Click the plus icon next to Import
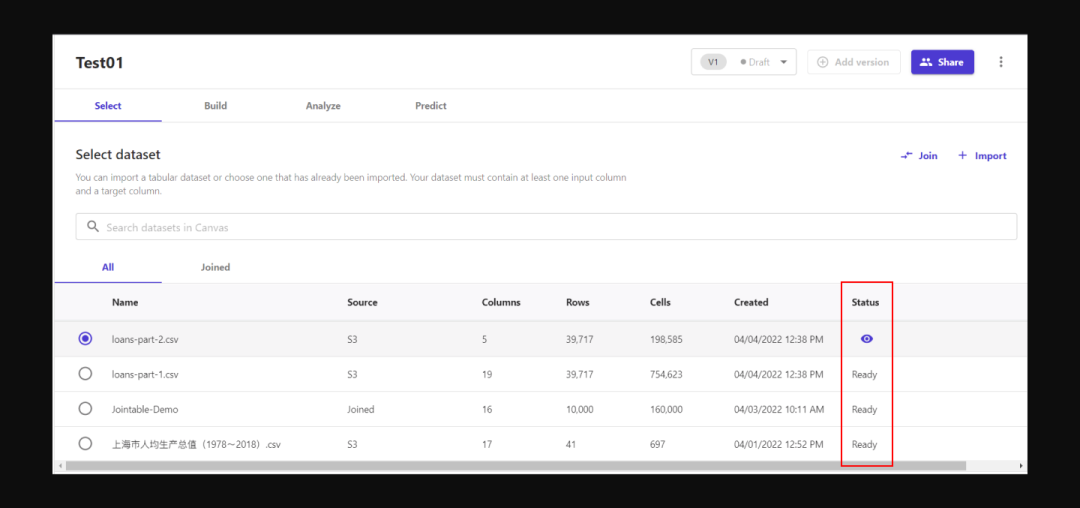The height and width of the screenshot is (508, 1080). click(963, 156)
